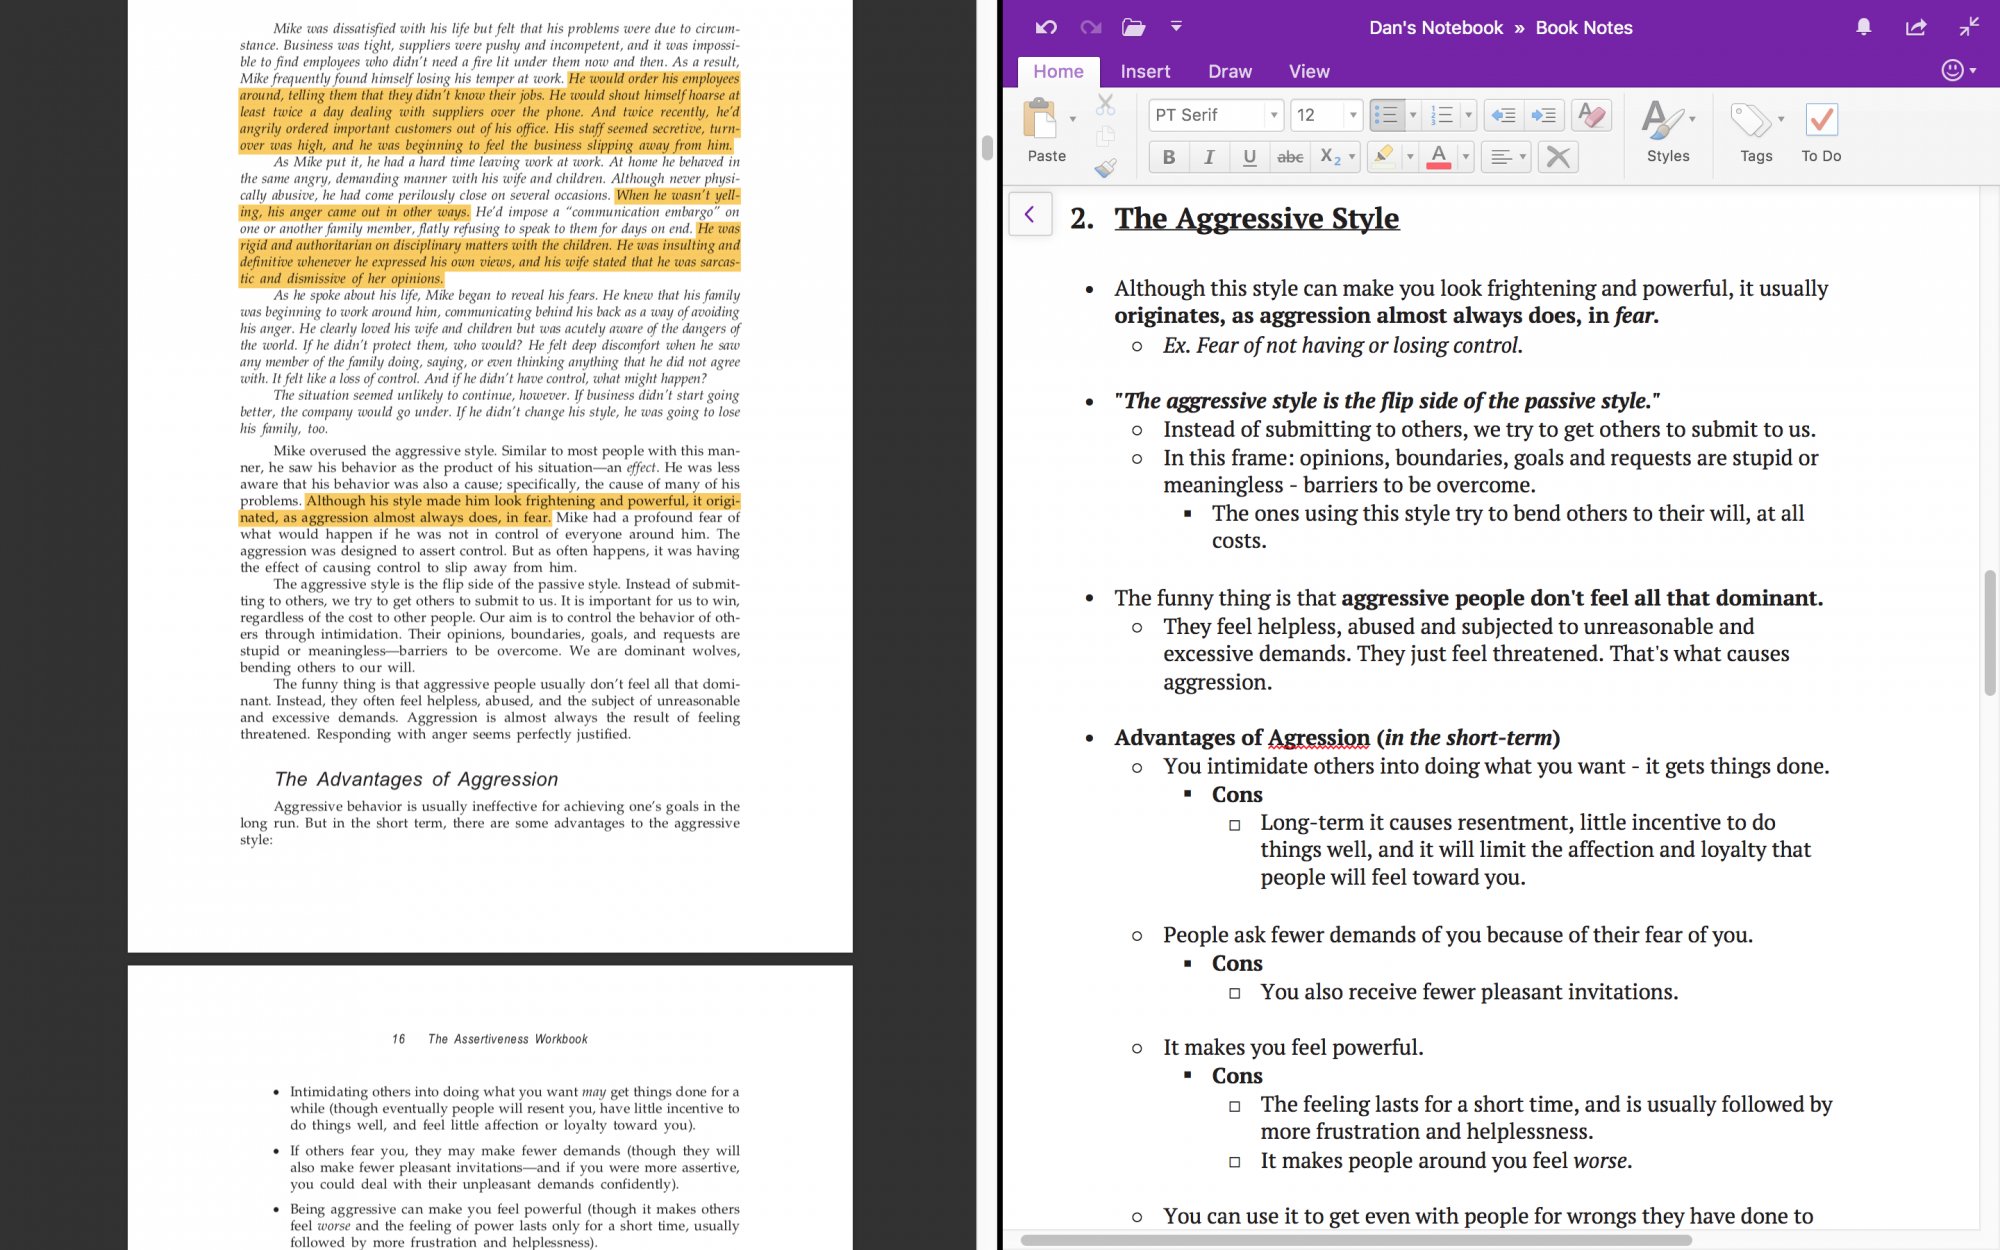Toggle the numbered list button
2000x1250 pixels.
[1442, 115]
